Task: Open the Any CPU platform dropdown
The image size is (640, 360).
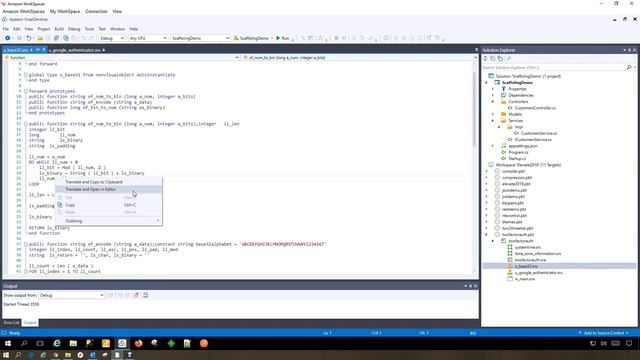Action: (148, 38)
